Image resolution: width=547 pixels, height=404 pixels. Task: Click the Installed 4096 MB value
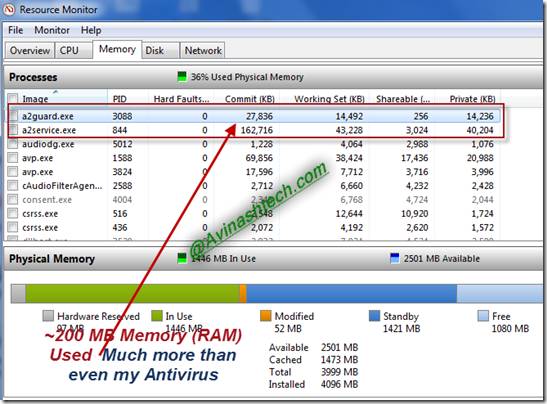[x=339, y=384]
